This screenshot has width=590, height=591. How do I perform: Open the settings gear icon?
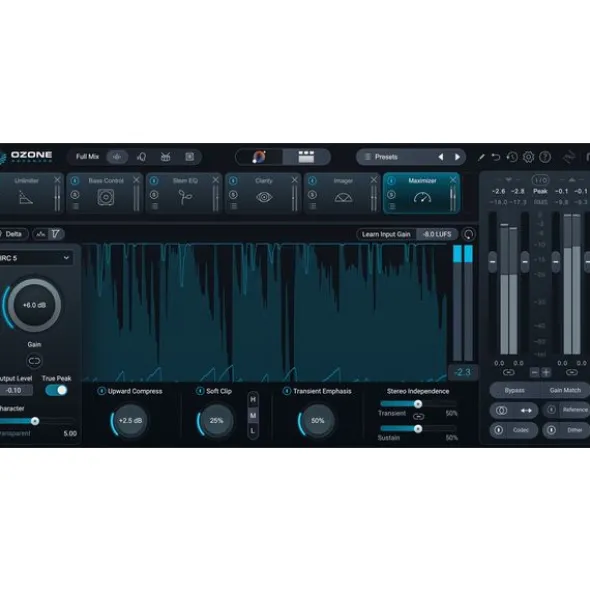(529, 157)
